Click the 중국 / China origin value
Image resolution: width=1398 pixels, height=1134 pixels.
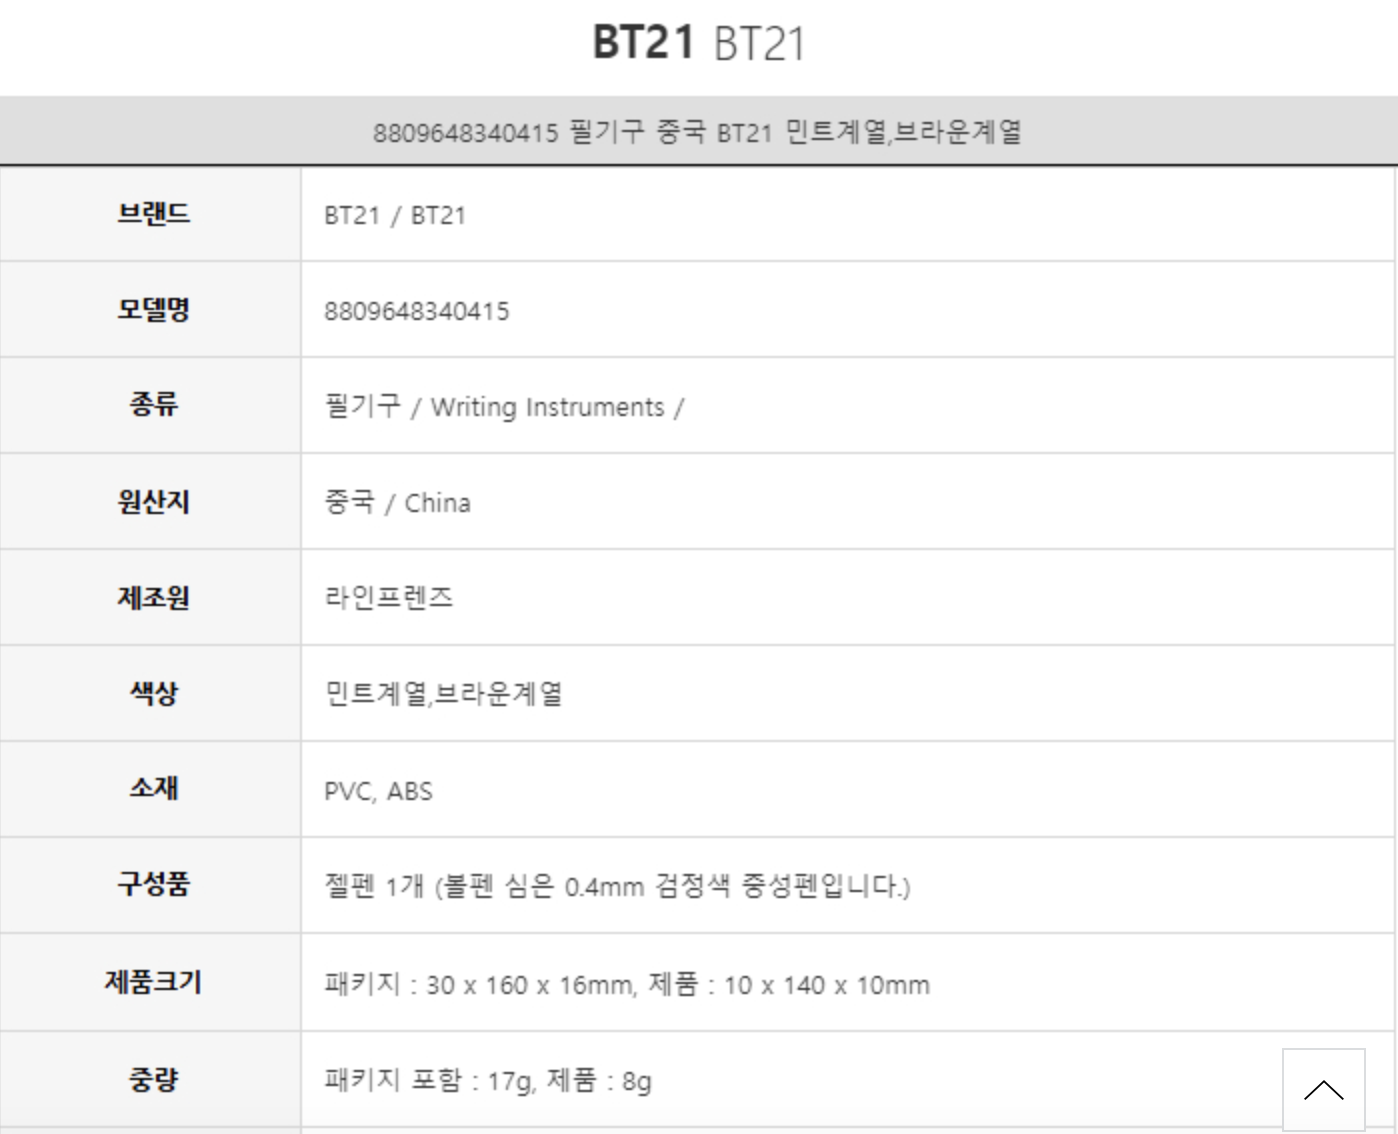tap(397, 502)
